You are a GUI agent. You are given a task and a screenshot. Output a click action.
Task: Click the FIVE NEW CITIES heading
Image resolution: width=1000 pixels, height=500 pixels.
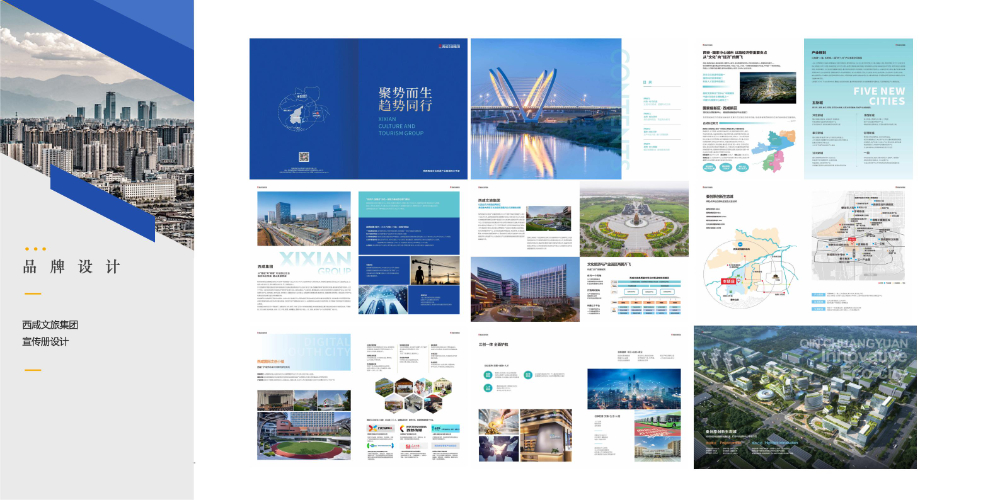[879, 96]
